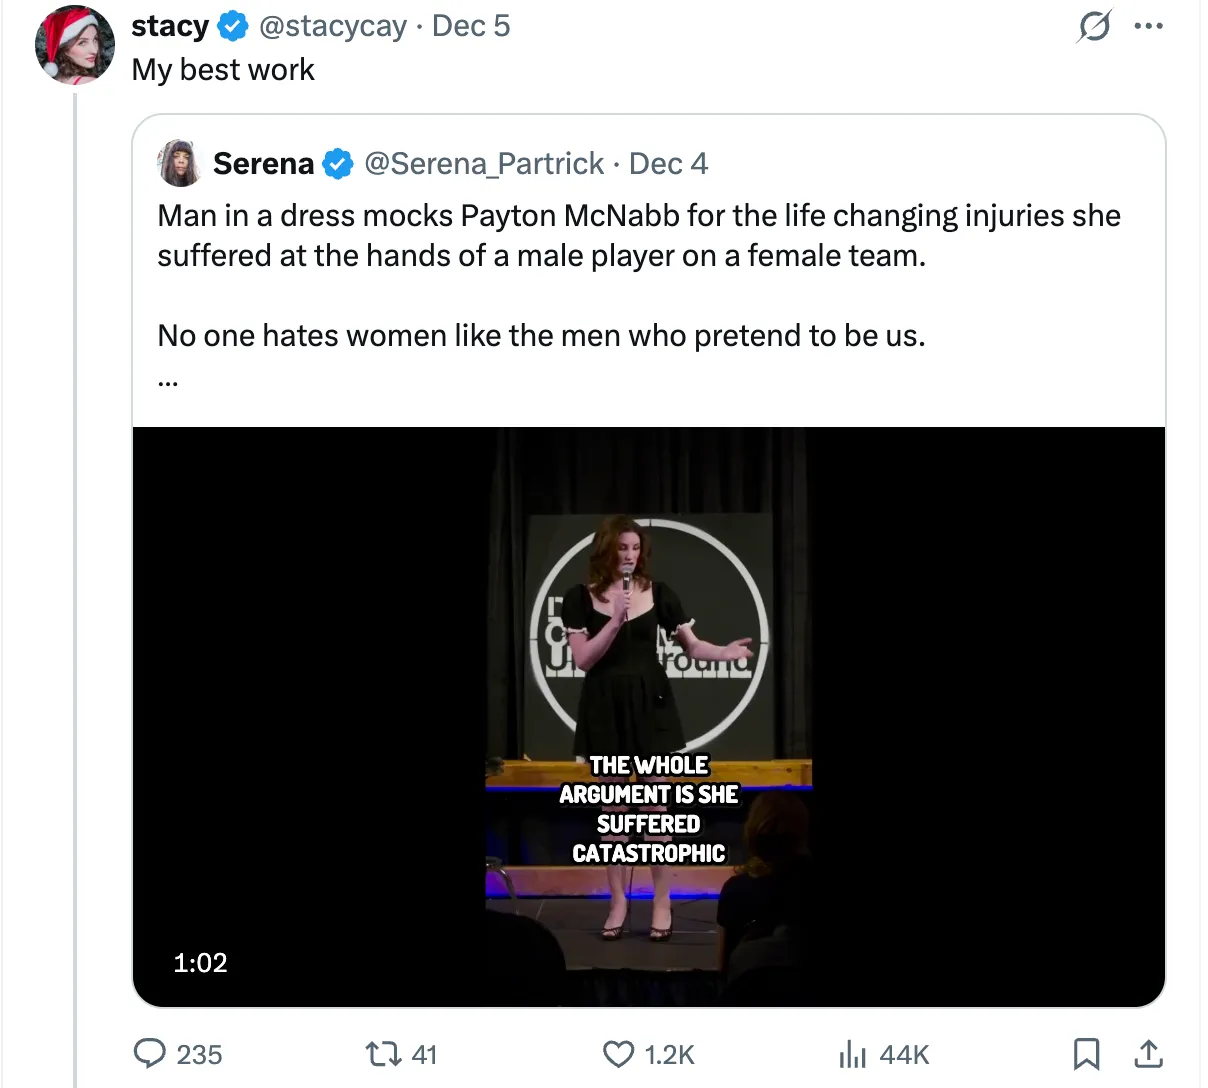Screen dimensions: 1208x1088
Task: Click the Serena display name
Action: click(x=263, y=164)
